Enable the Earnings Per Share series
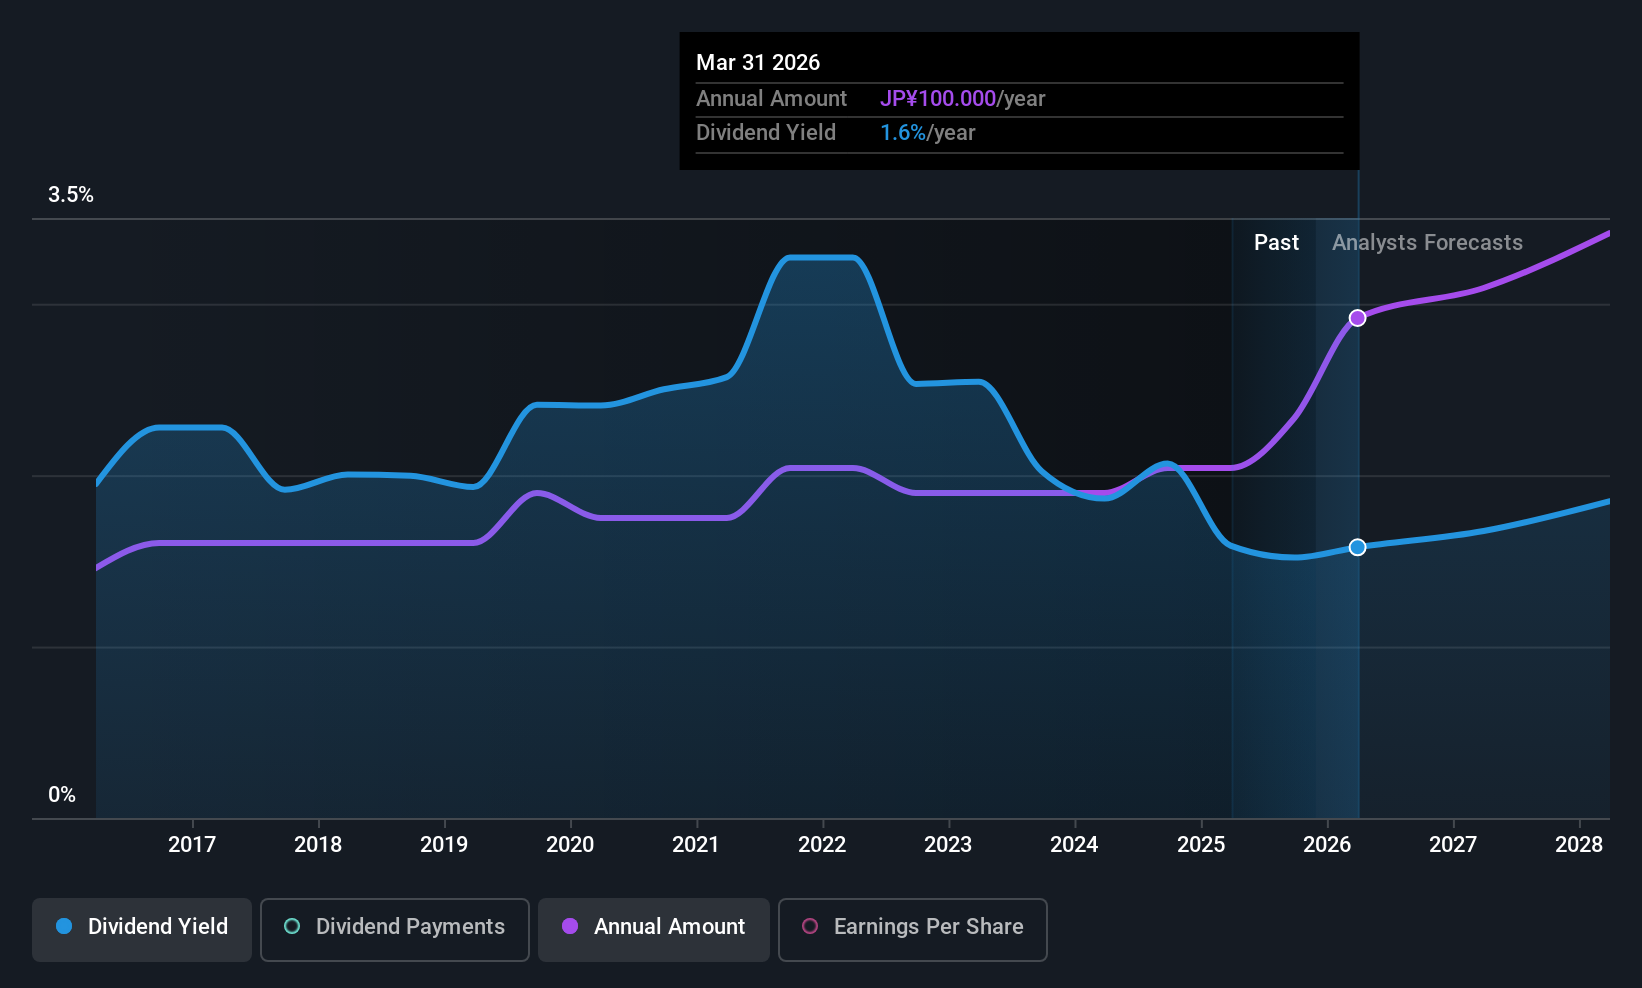The height and width of the screenshot is (988, 1642). (x=913, y=929)
